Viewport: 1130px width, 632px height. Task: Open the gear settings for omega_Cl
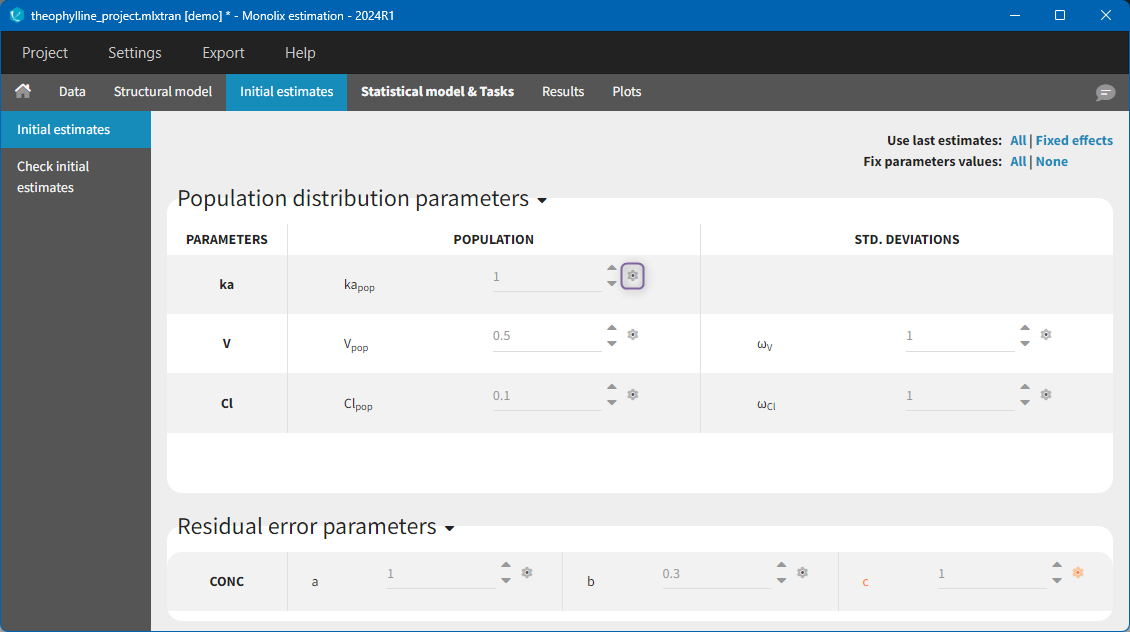(x=1045, y=395)
